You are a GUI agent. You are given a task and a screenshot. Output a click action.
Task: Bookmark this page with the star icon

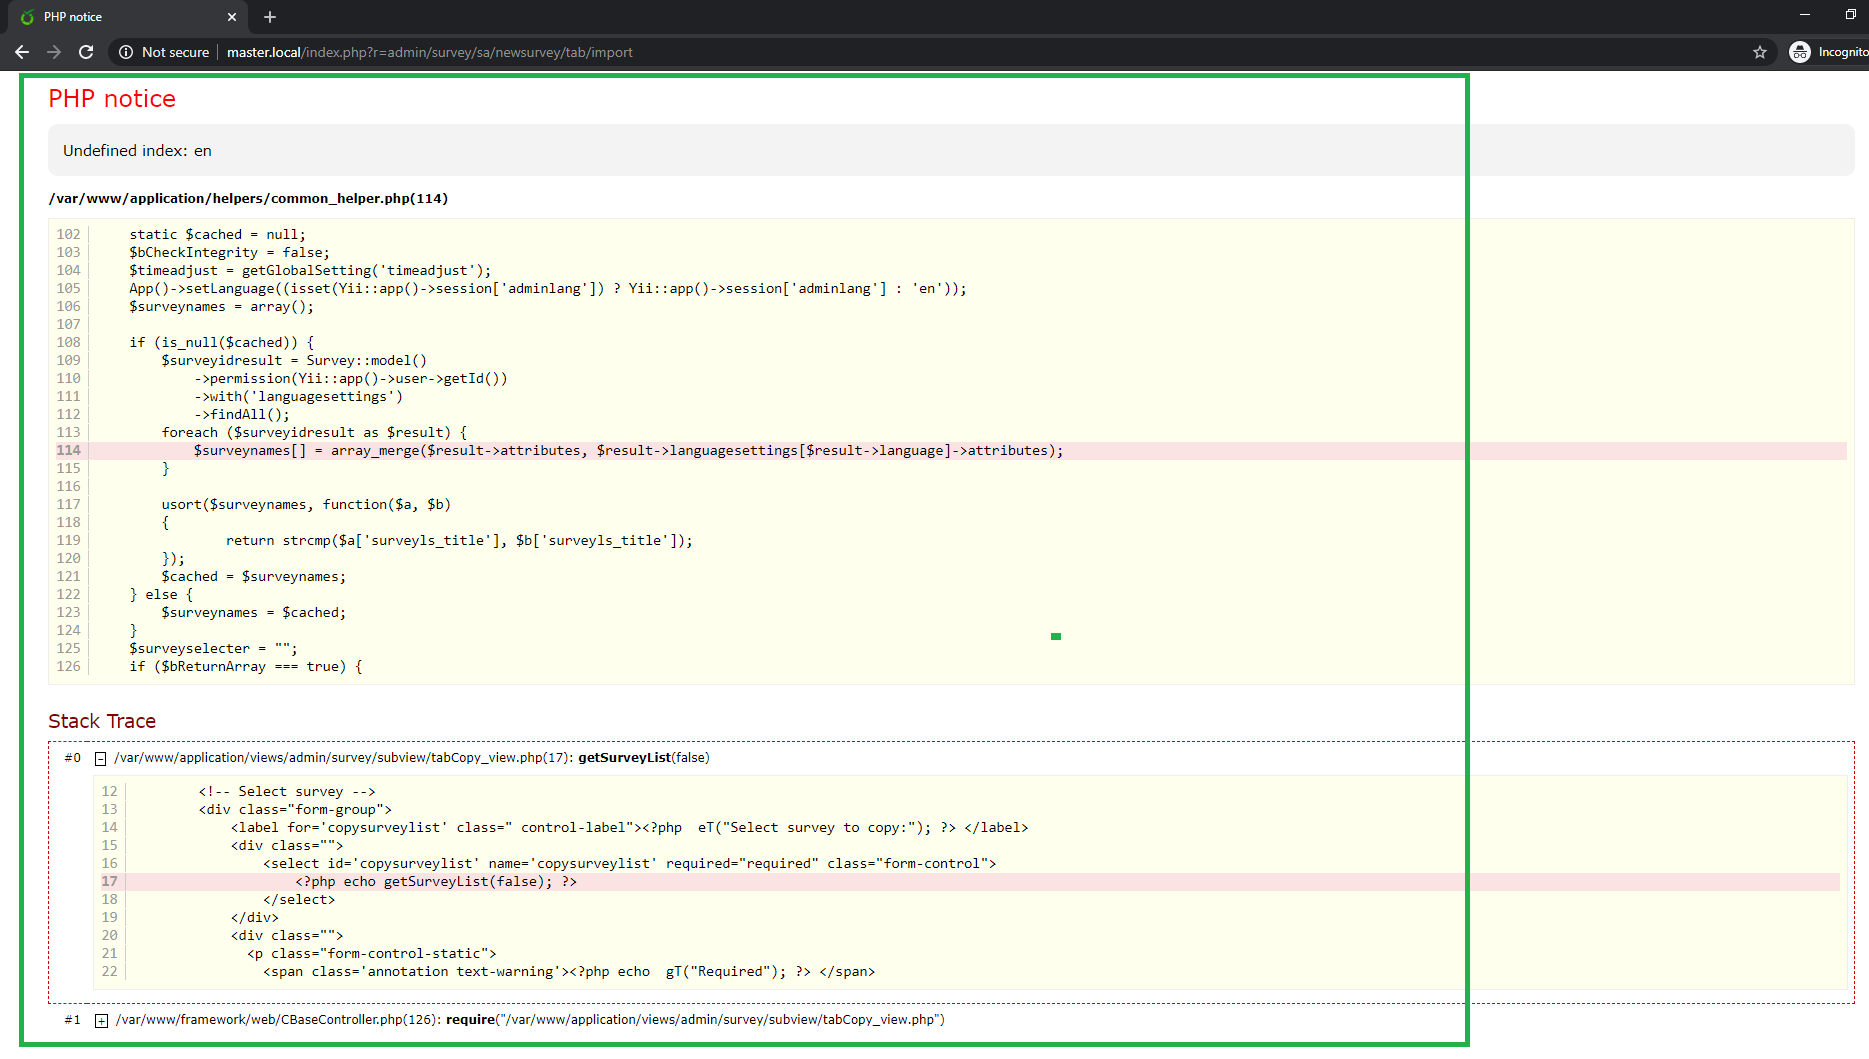(x=1759, y=52)
